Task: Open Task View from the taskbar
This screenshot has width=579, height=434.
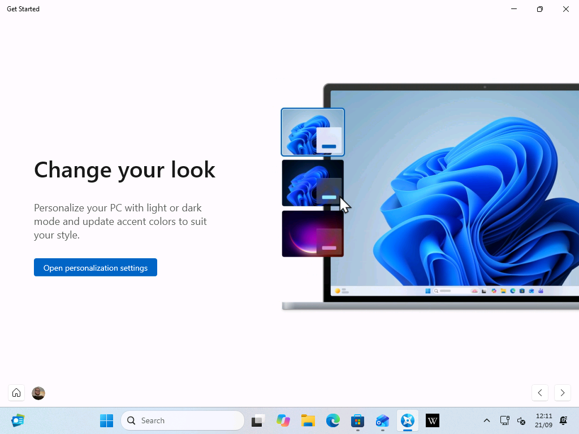Action: click(x=257, y=421)
